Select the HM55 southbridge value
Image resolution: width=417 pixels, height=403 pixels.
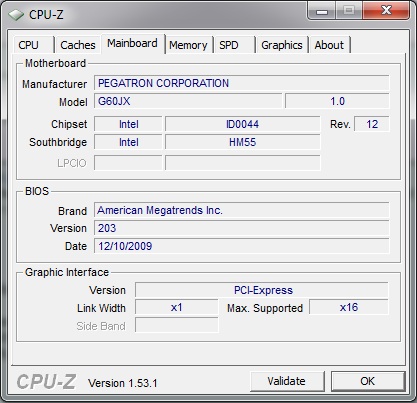243,142
